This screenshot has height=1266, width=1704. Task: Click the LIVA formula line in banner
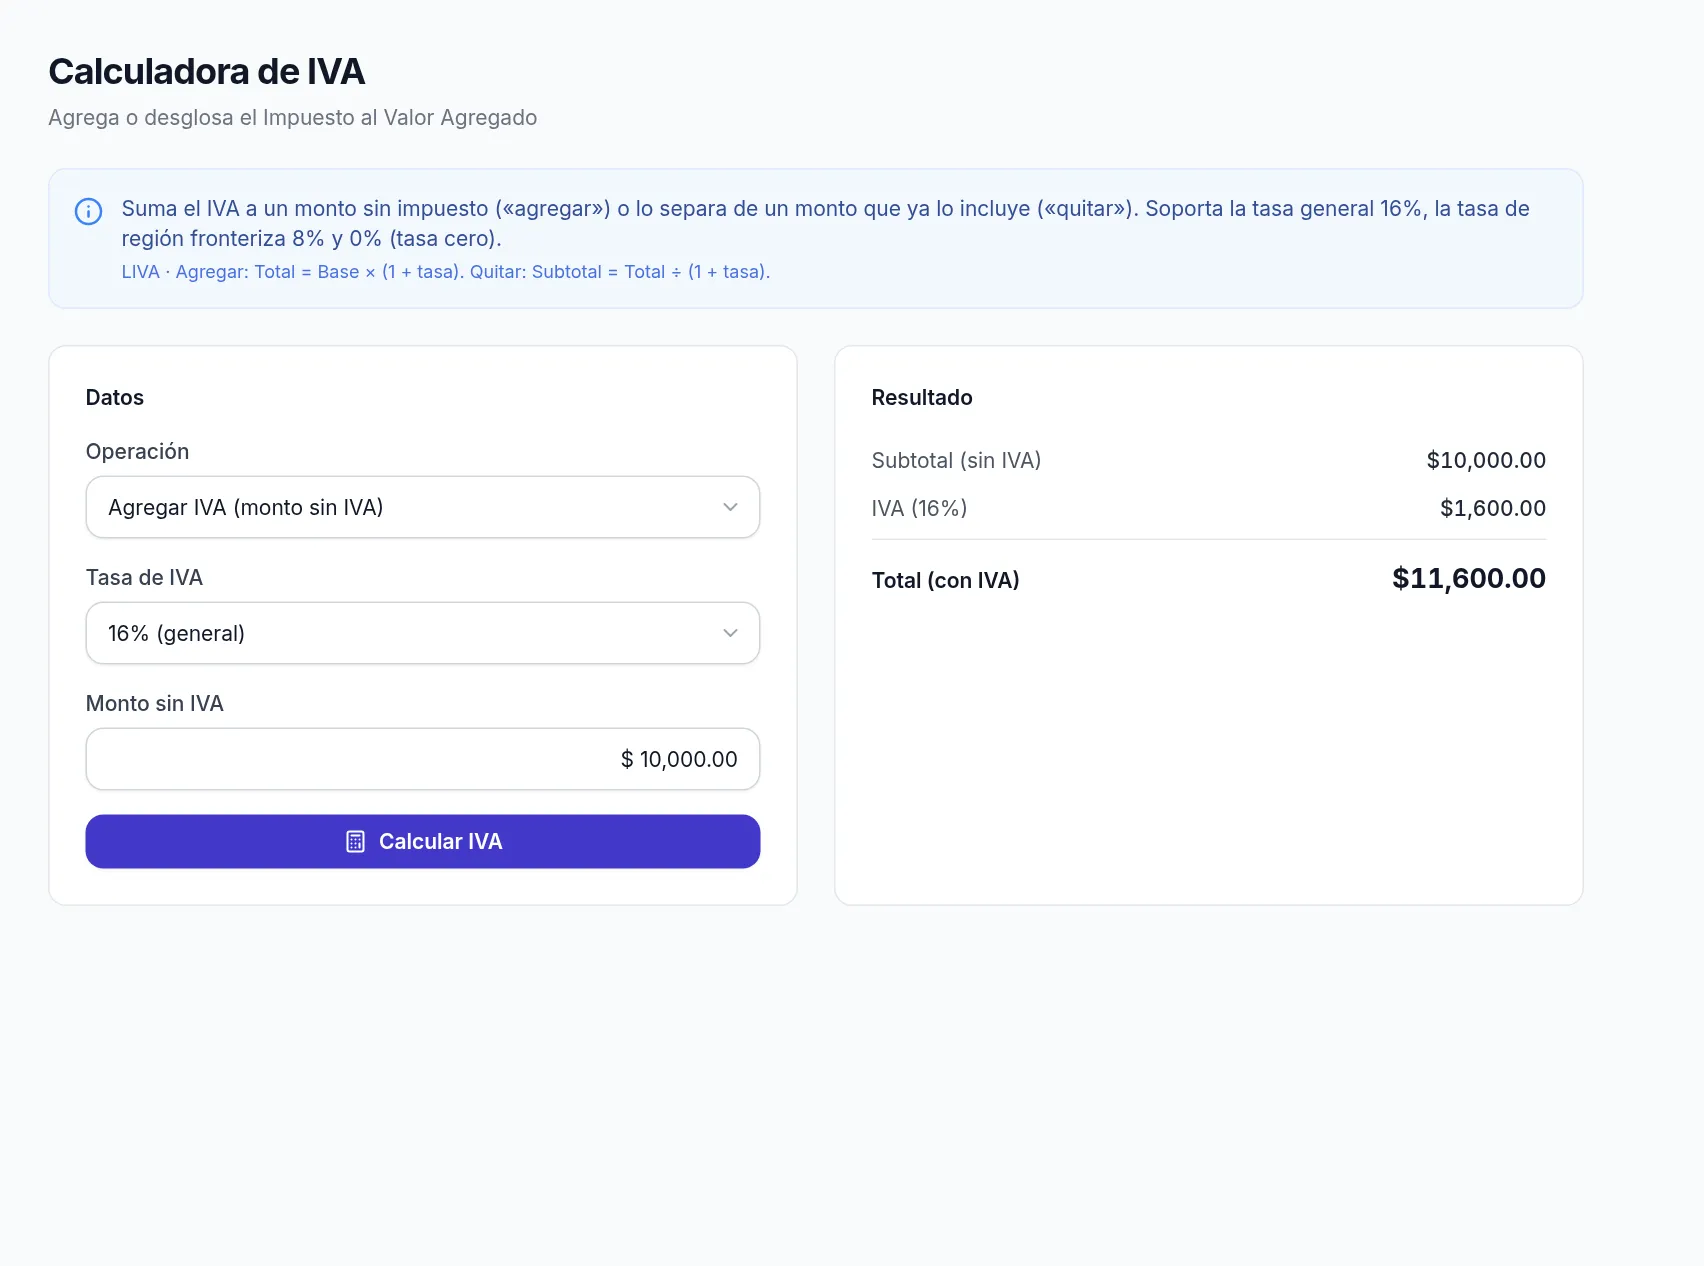pyautogui.click(x=445, y=272)
